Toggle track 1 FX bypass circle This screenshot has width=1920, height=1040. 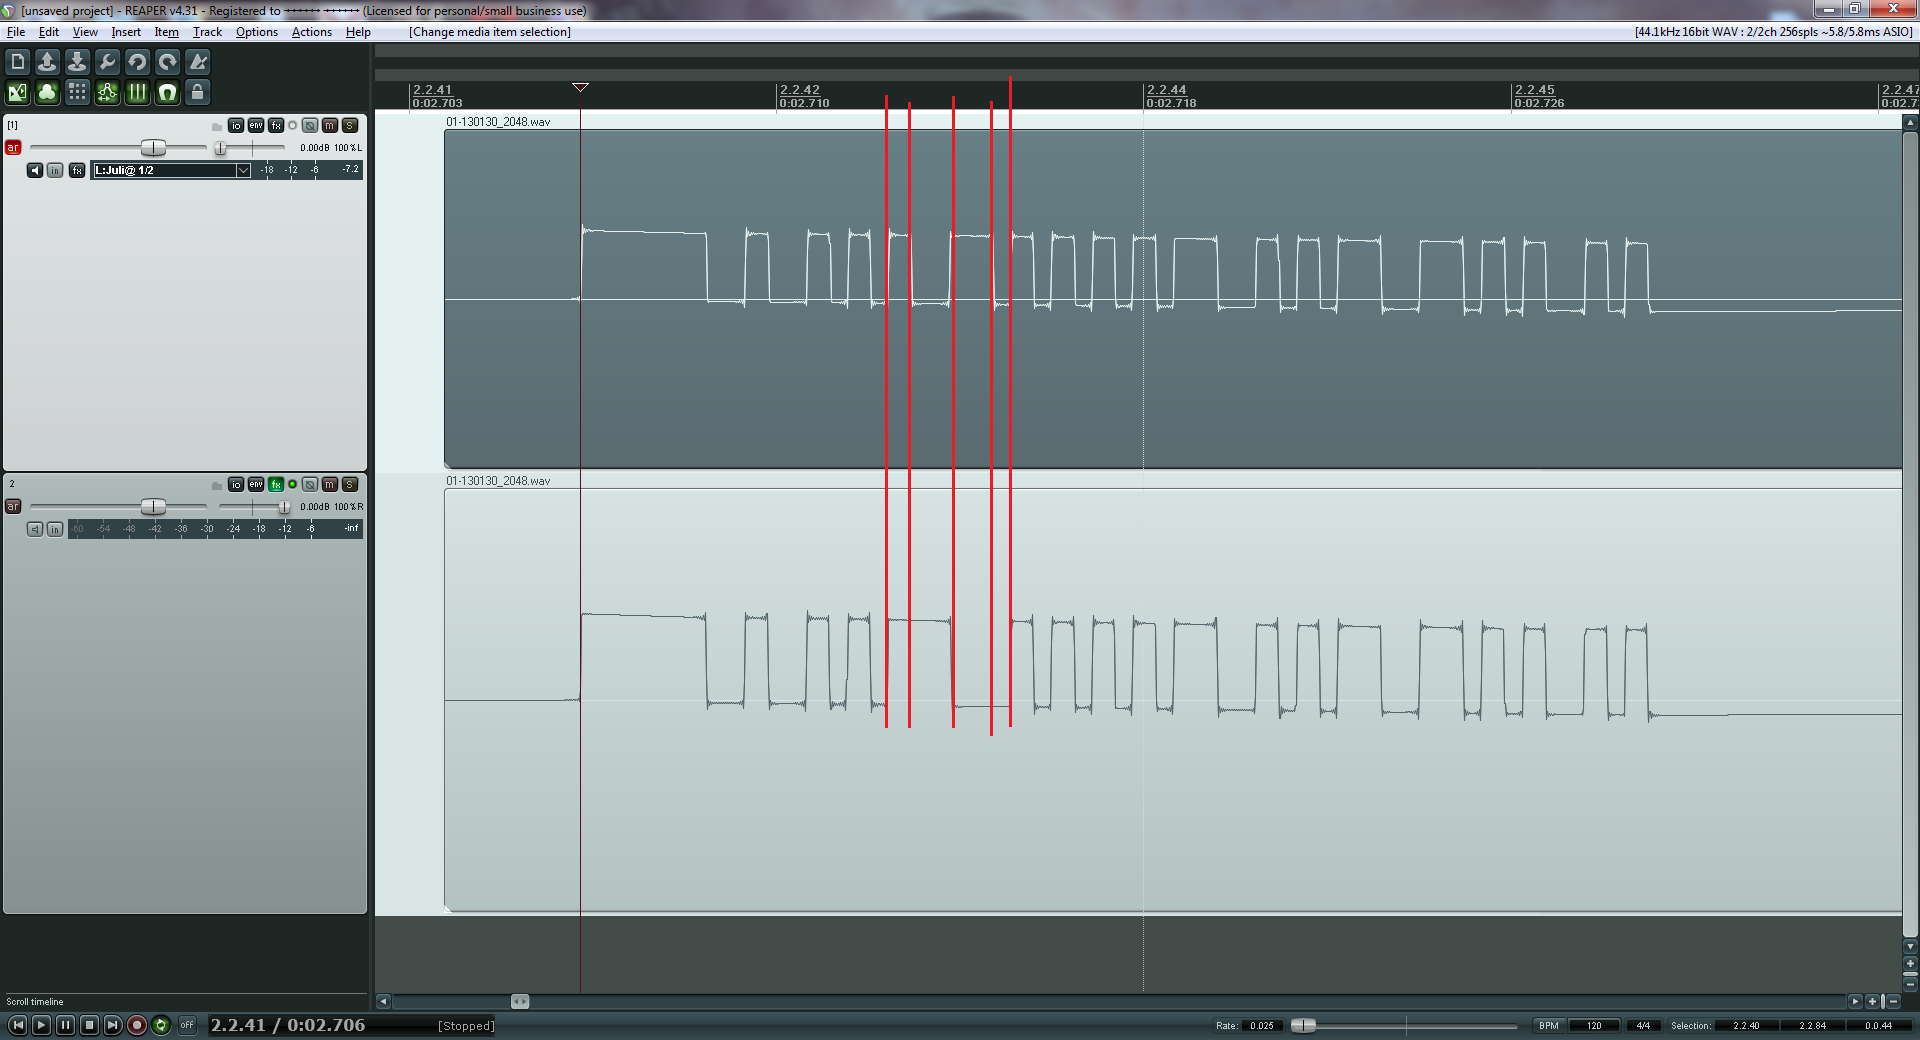(292, 126)
